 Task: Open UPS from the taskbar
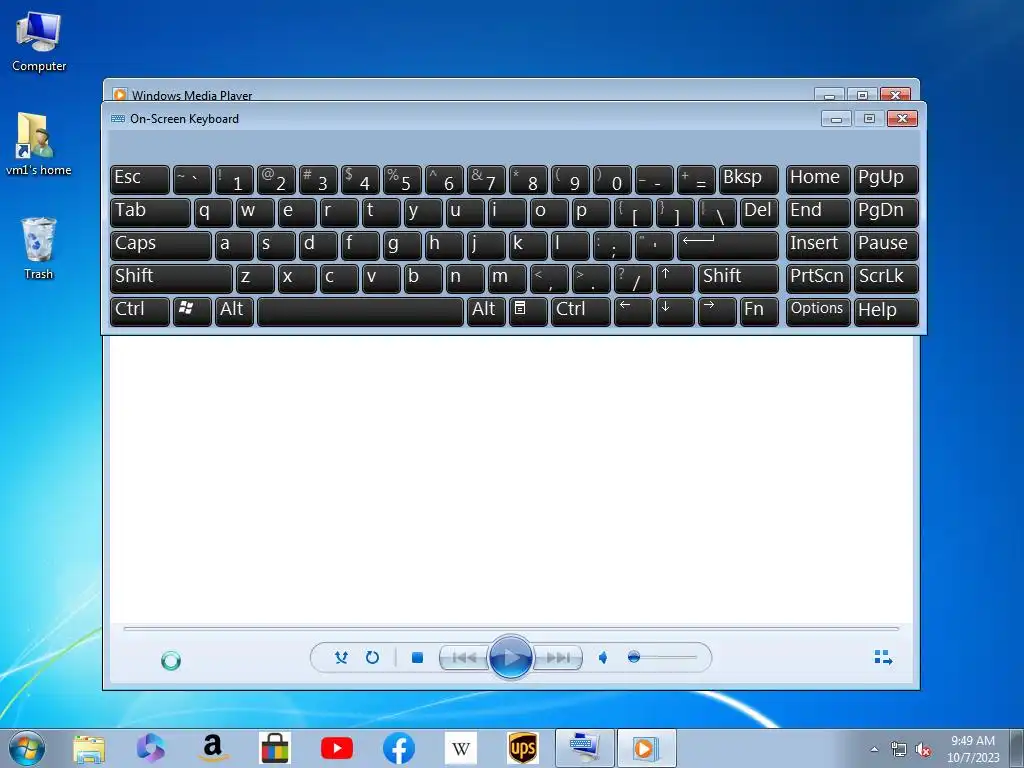(x=523, y=748)
